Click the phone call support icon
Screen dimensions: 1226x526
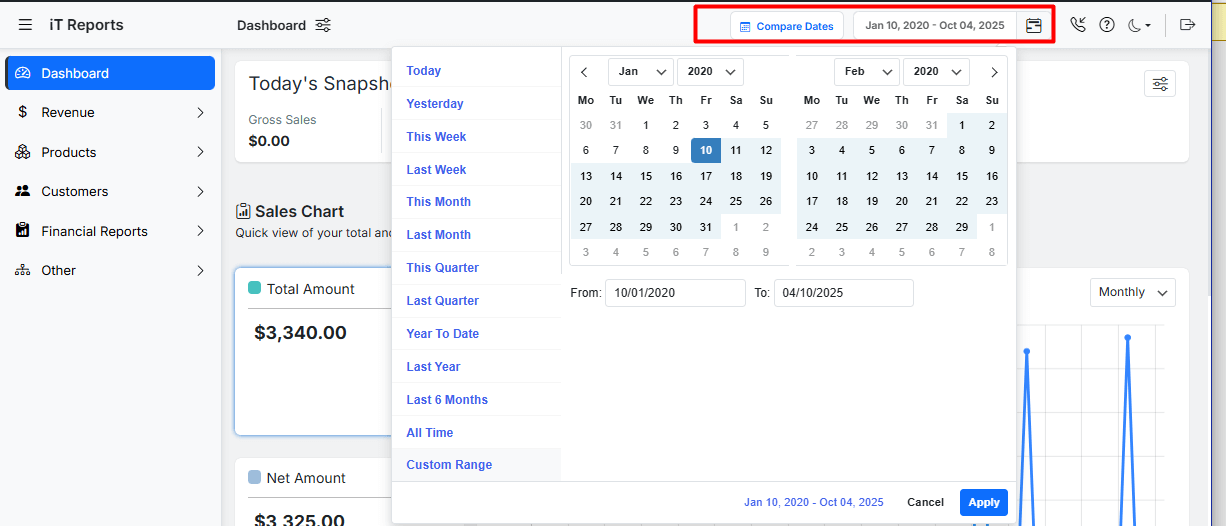(1078, 25)
